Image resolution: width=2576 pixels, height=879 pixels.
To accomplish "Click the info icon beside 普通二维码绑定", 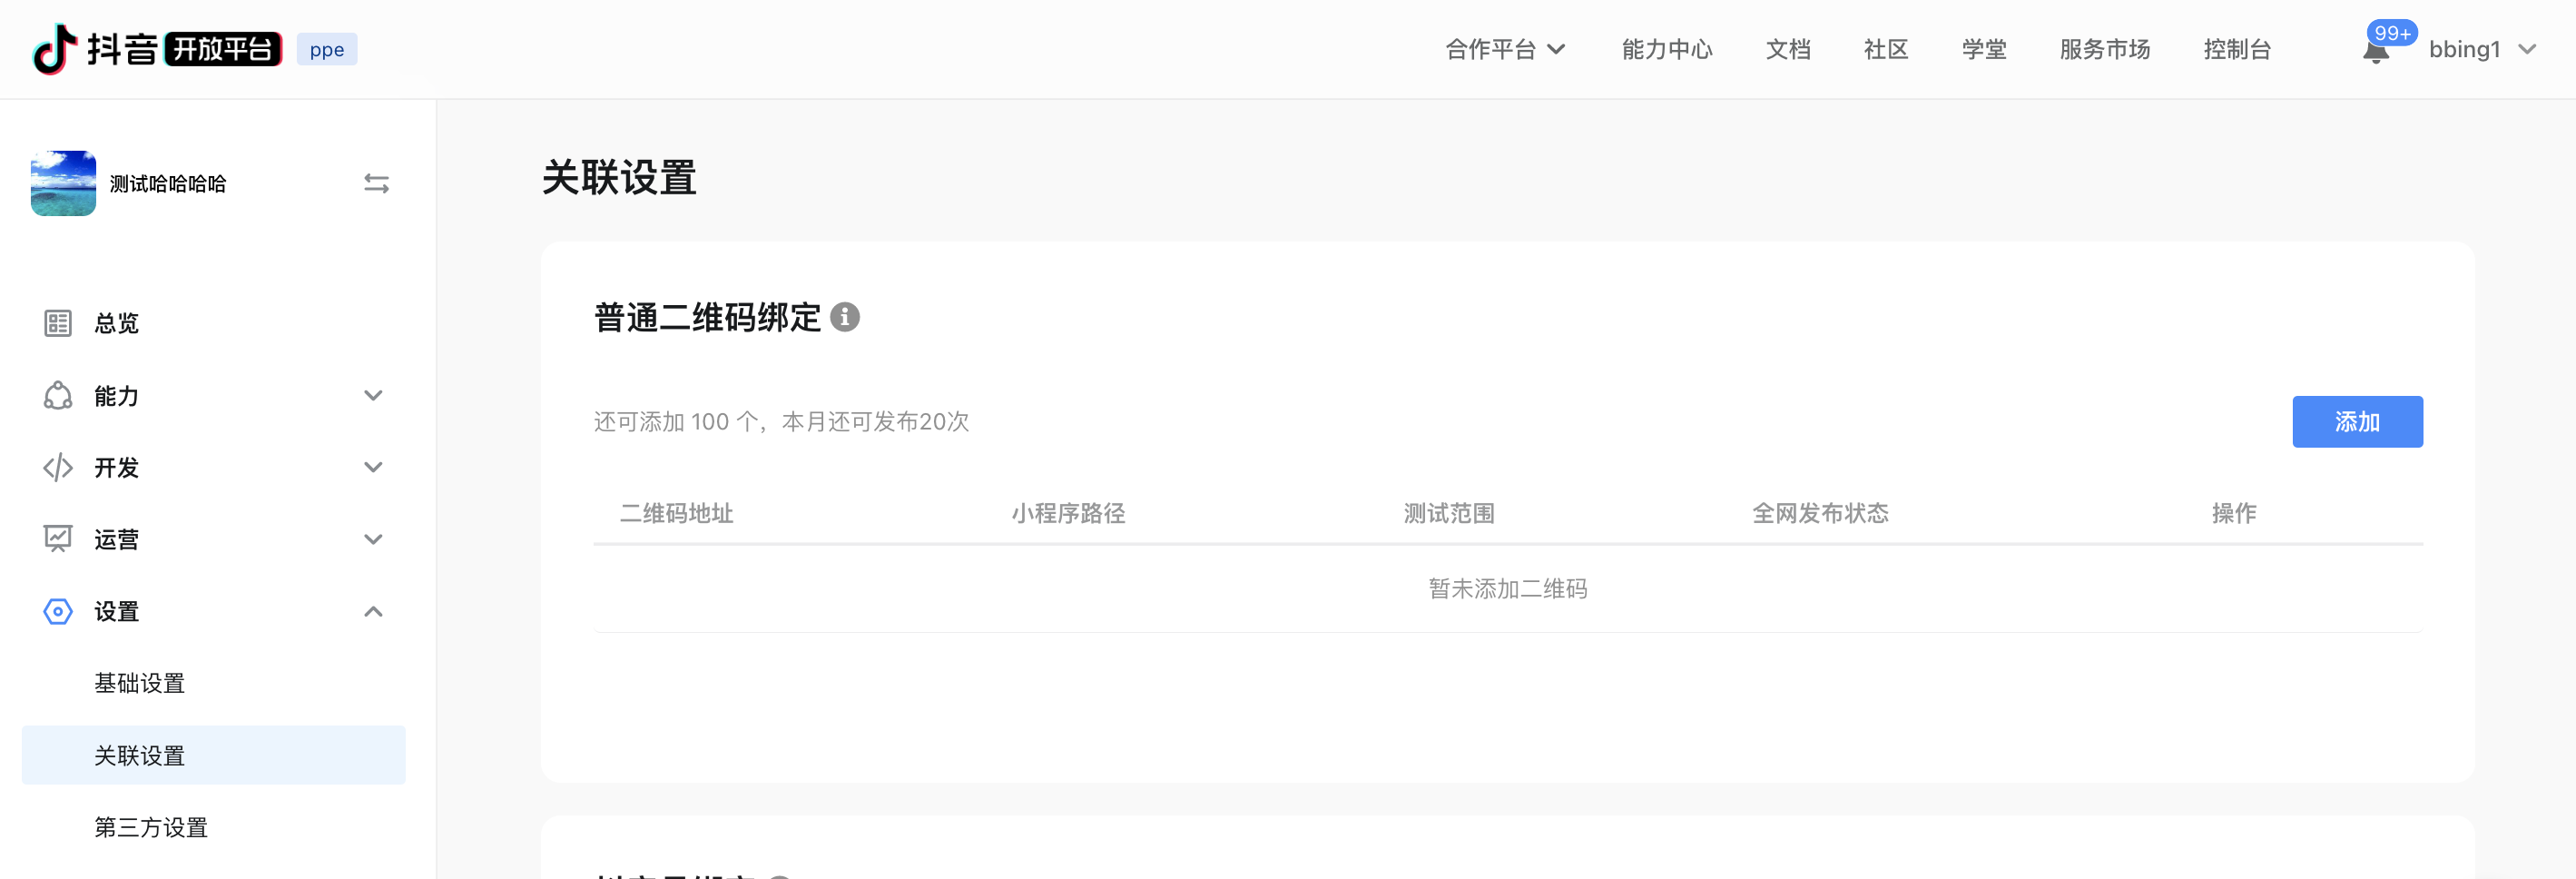I will pos(845,317).
